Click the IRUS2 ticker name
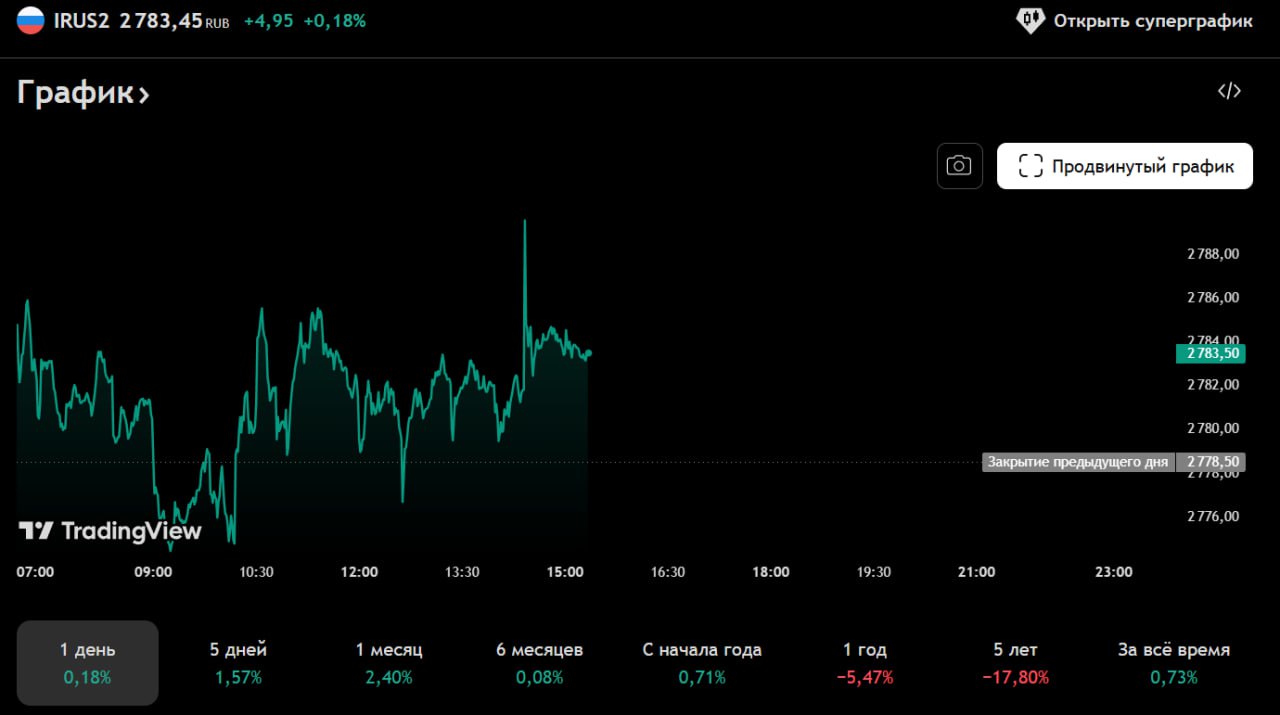Screen dimensions: 1280x715 81,20
